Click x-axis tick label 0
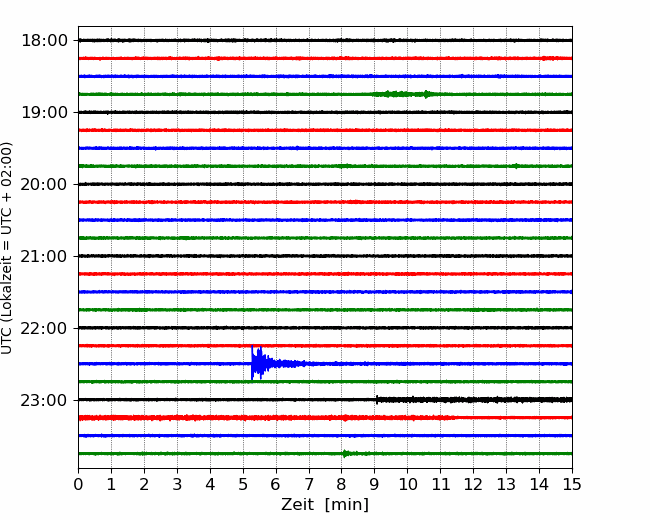 (78, 484)
